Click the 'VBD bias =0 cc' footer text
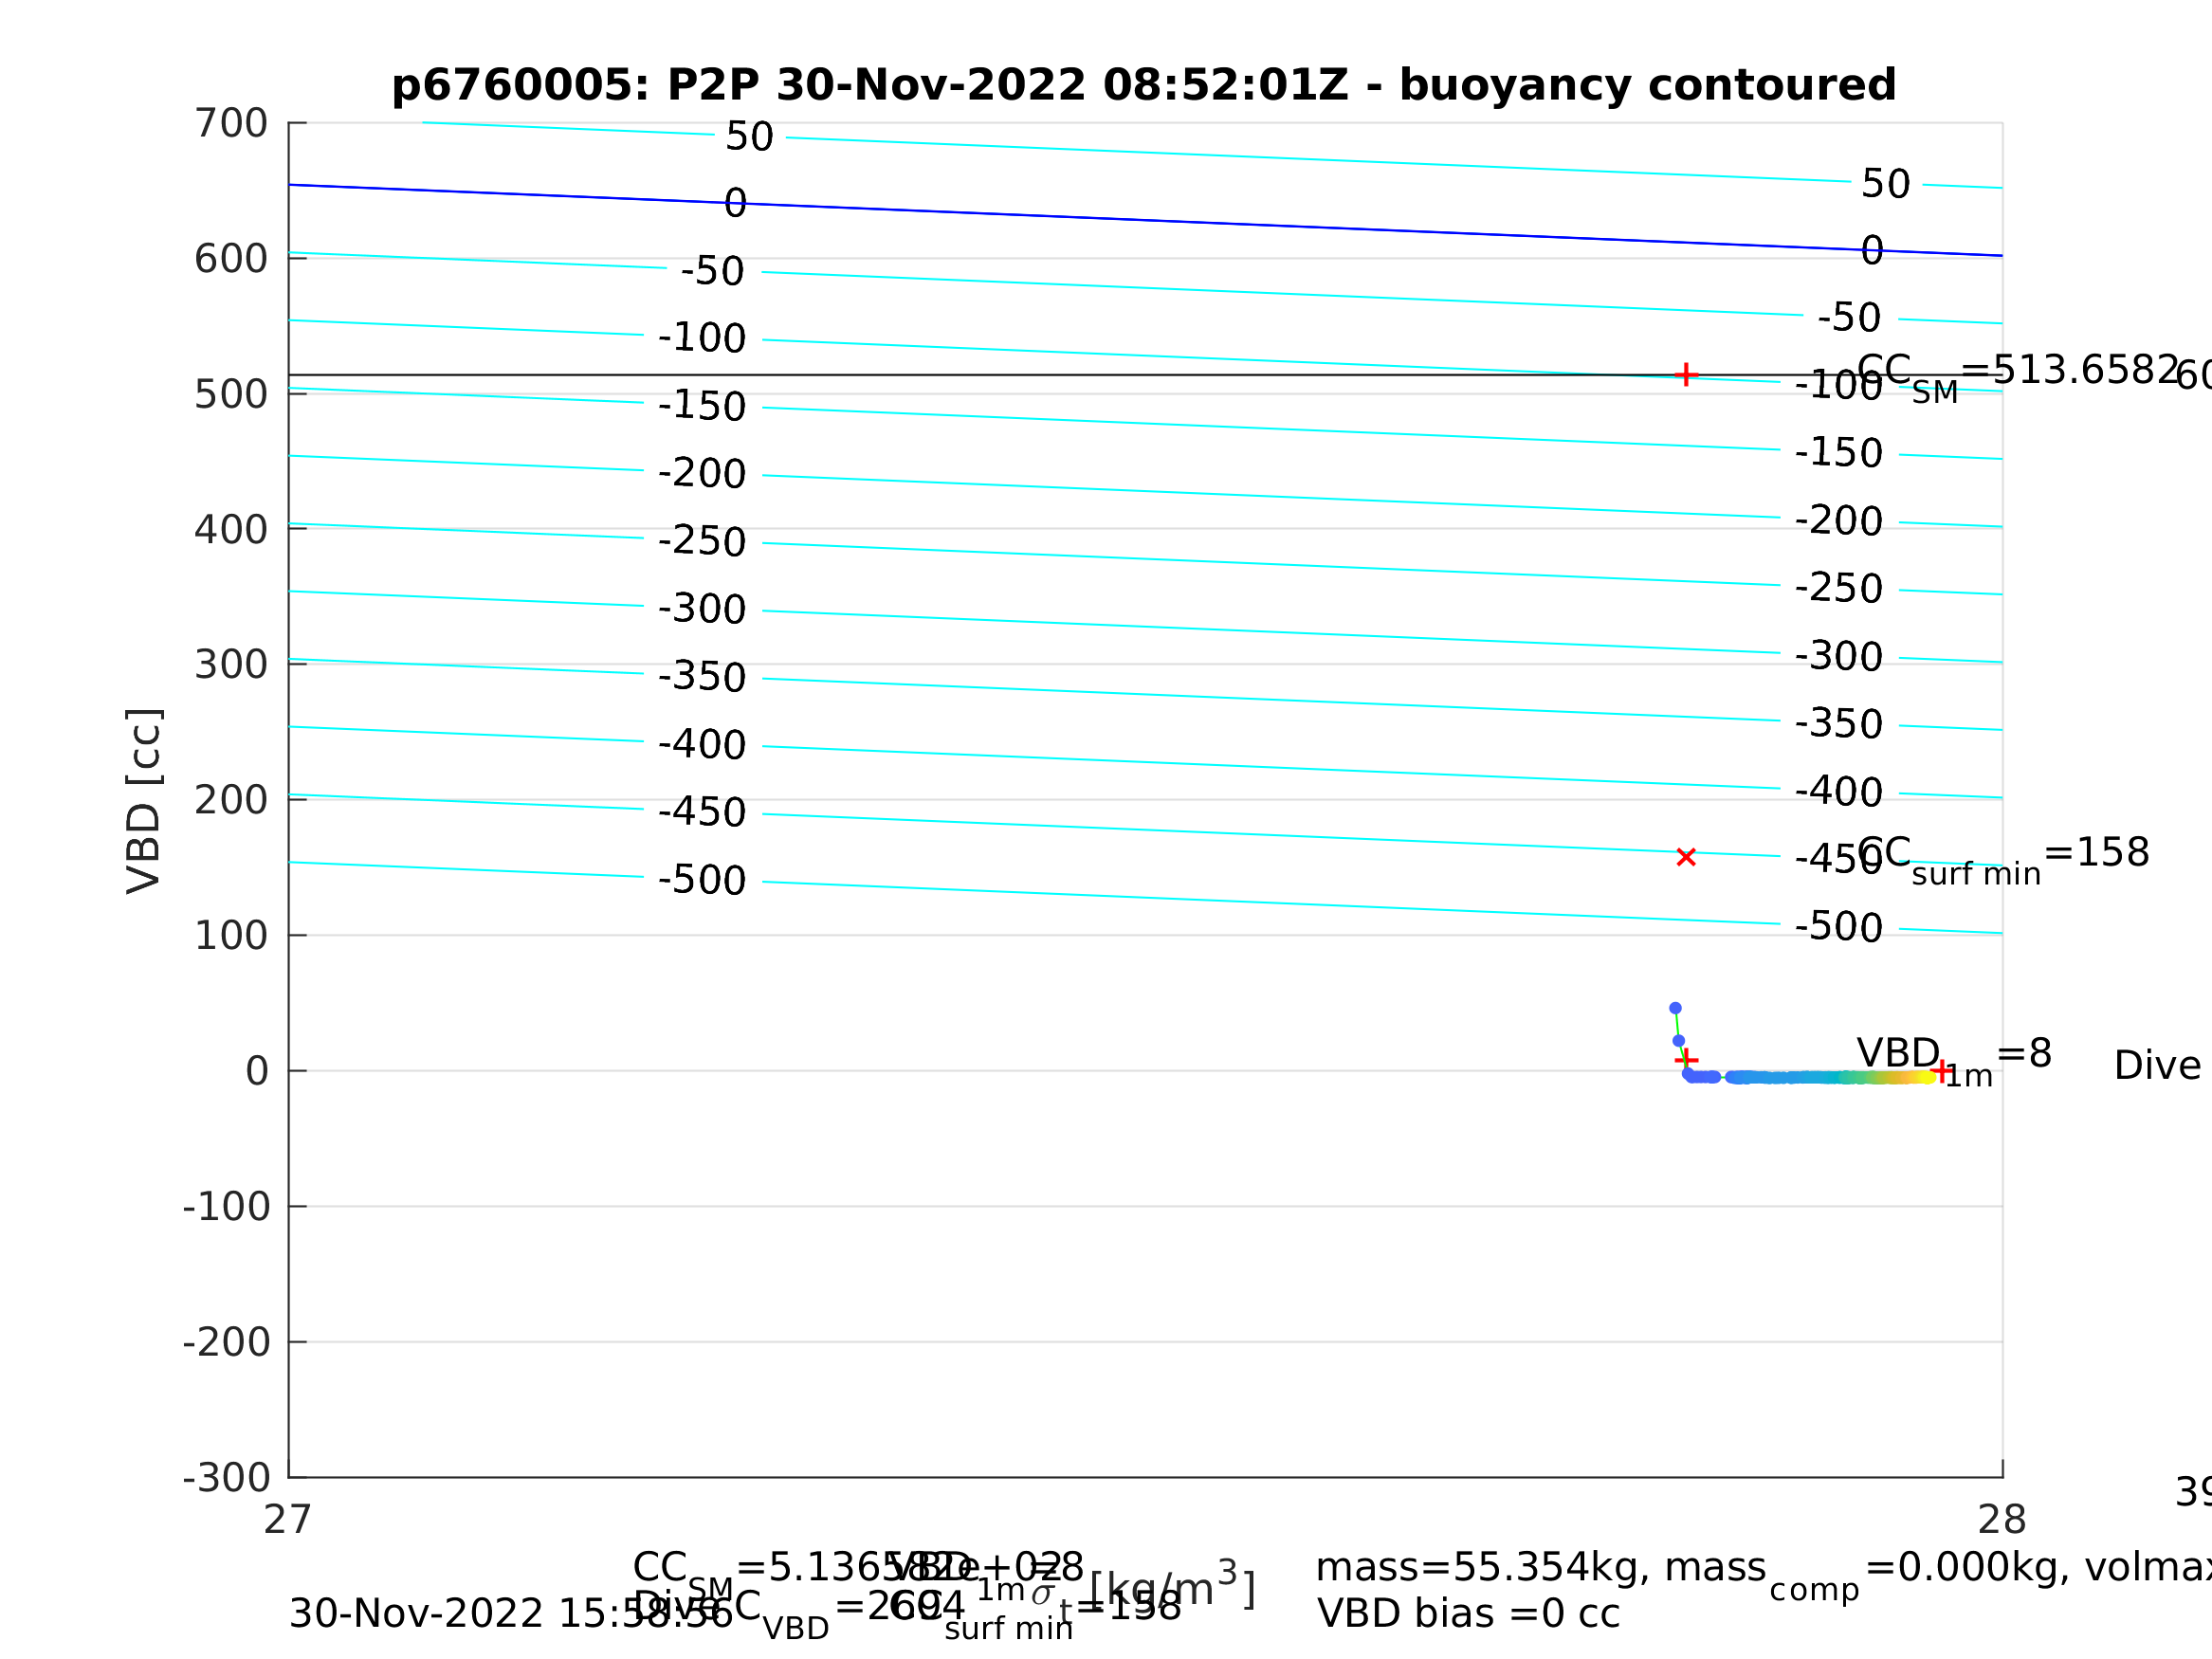This screenshot has height=1659, width=2212. pos(1468,1614)
